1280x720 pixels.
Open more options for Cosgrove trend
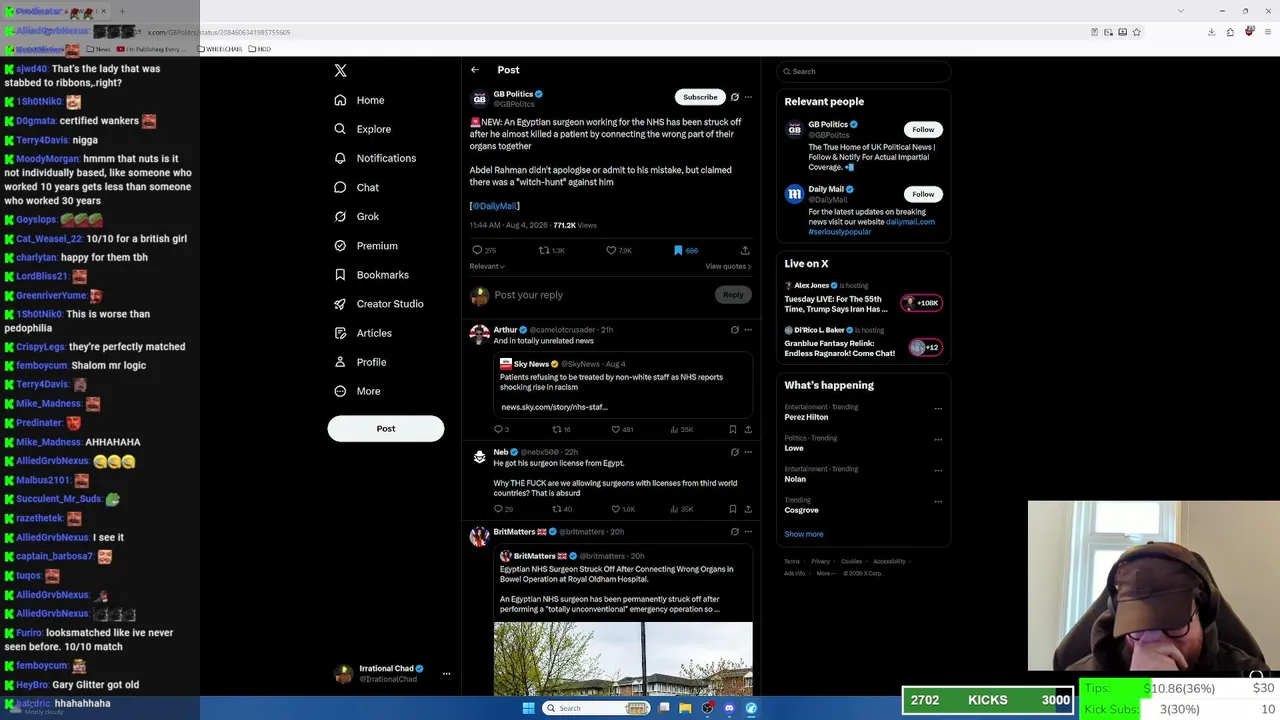pyautogui.click(x=938, y=501)
